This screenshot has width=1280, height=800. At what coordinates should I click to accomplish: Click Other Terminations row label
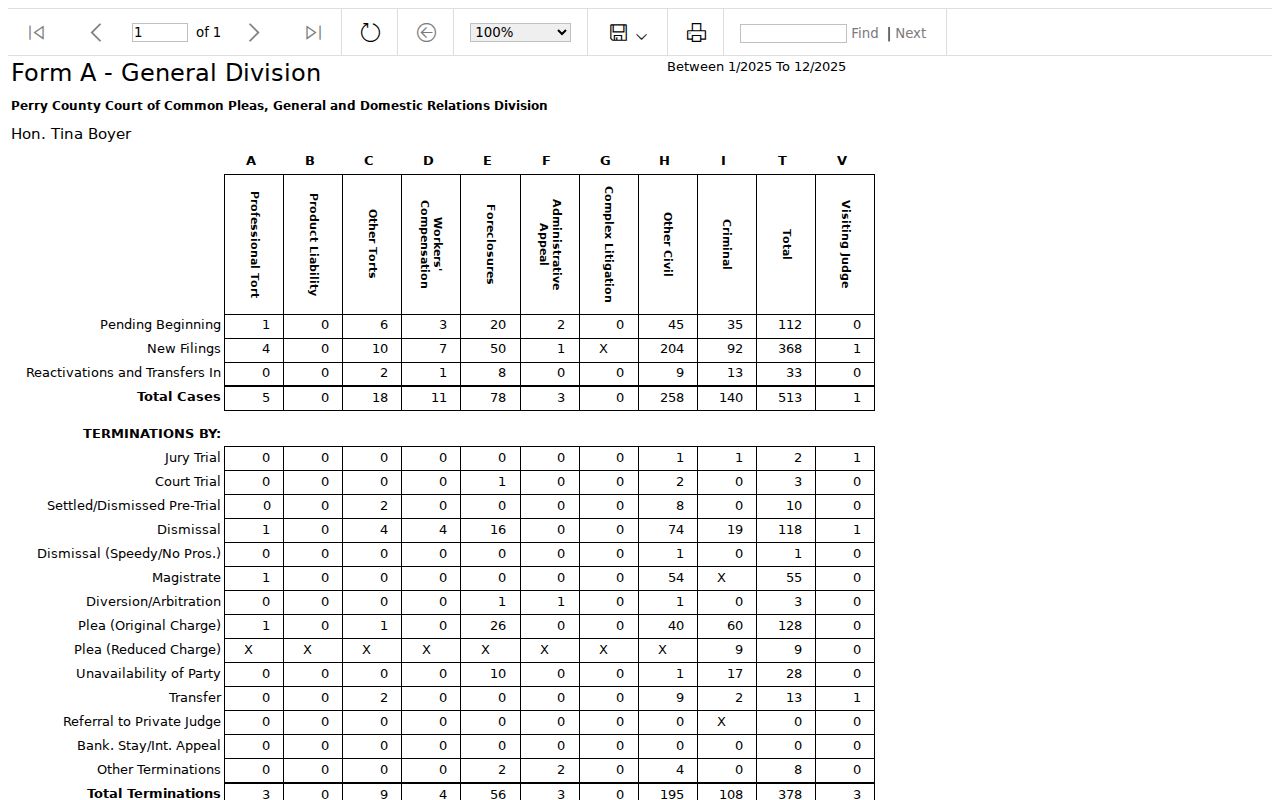click(158, 770)
